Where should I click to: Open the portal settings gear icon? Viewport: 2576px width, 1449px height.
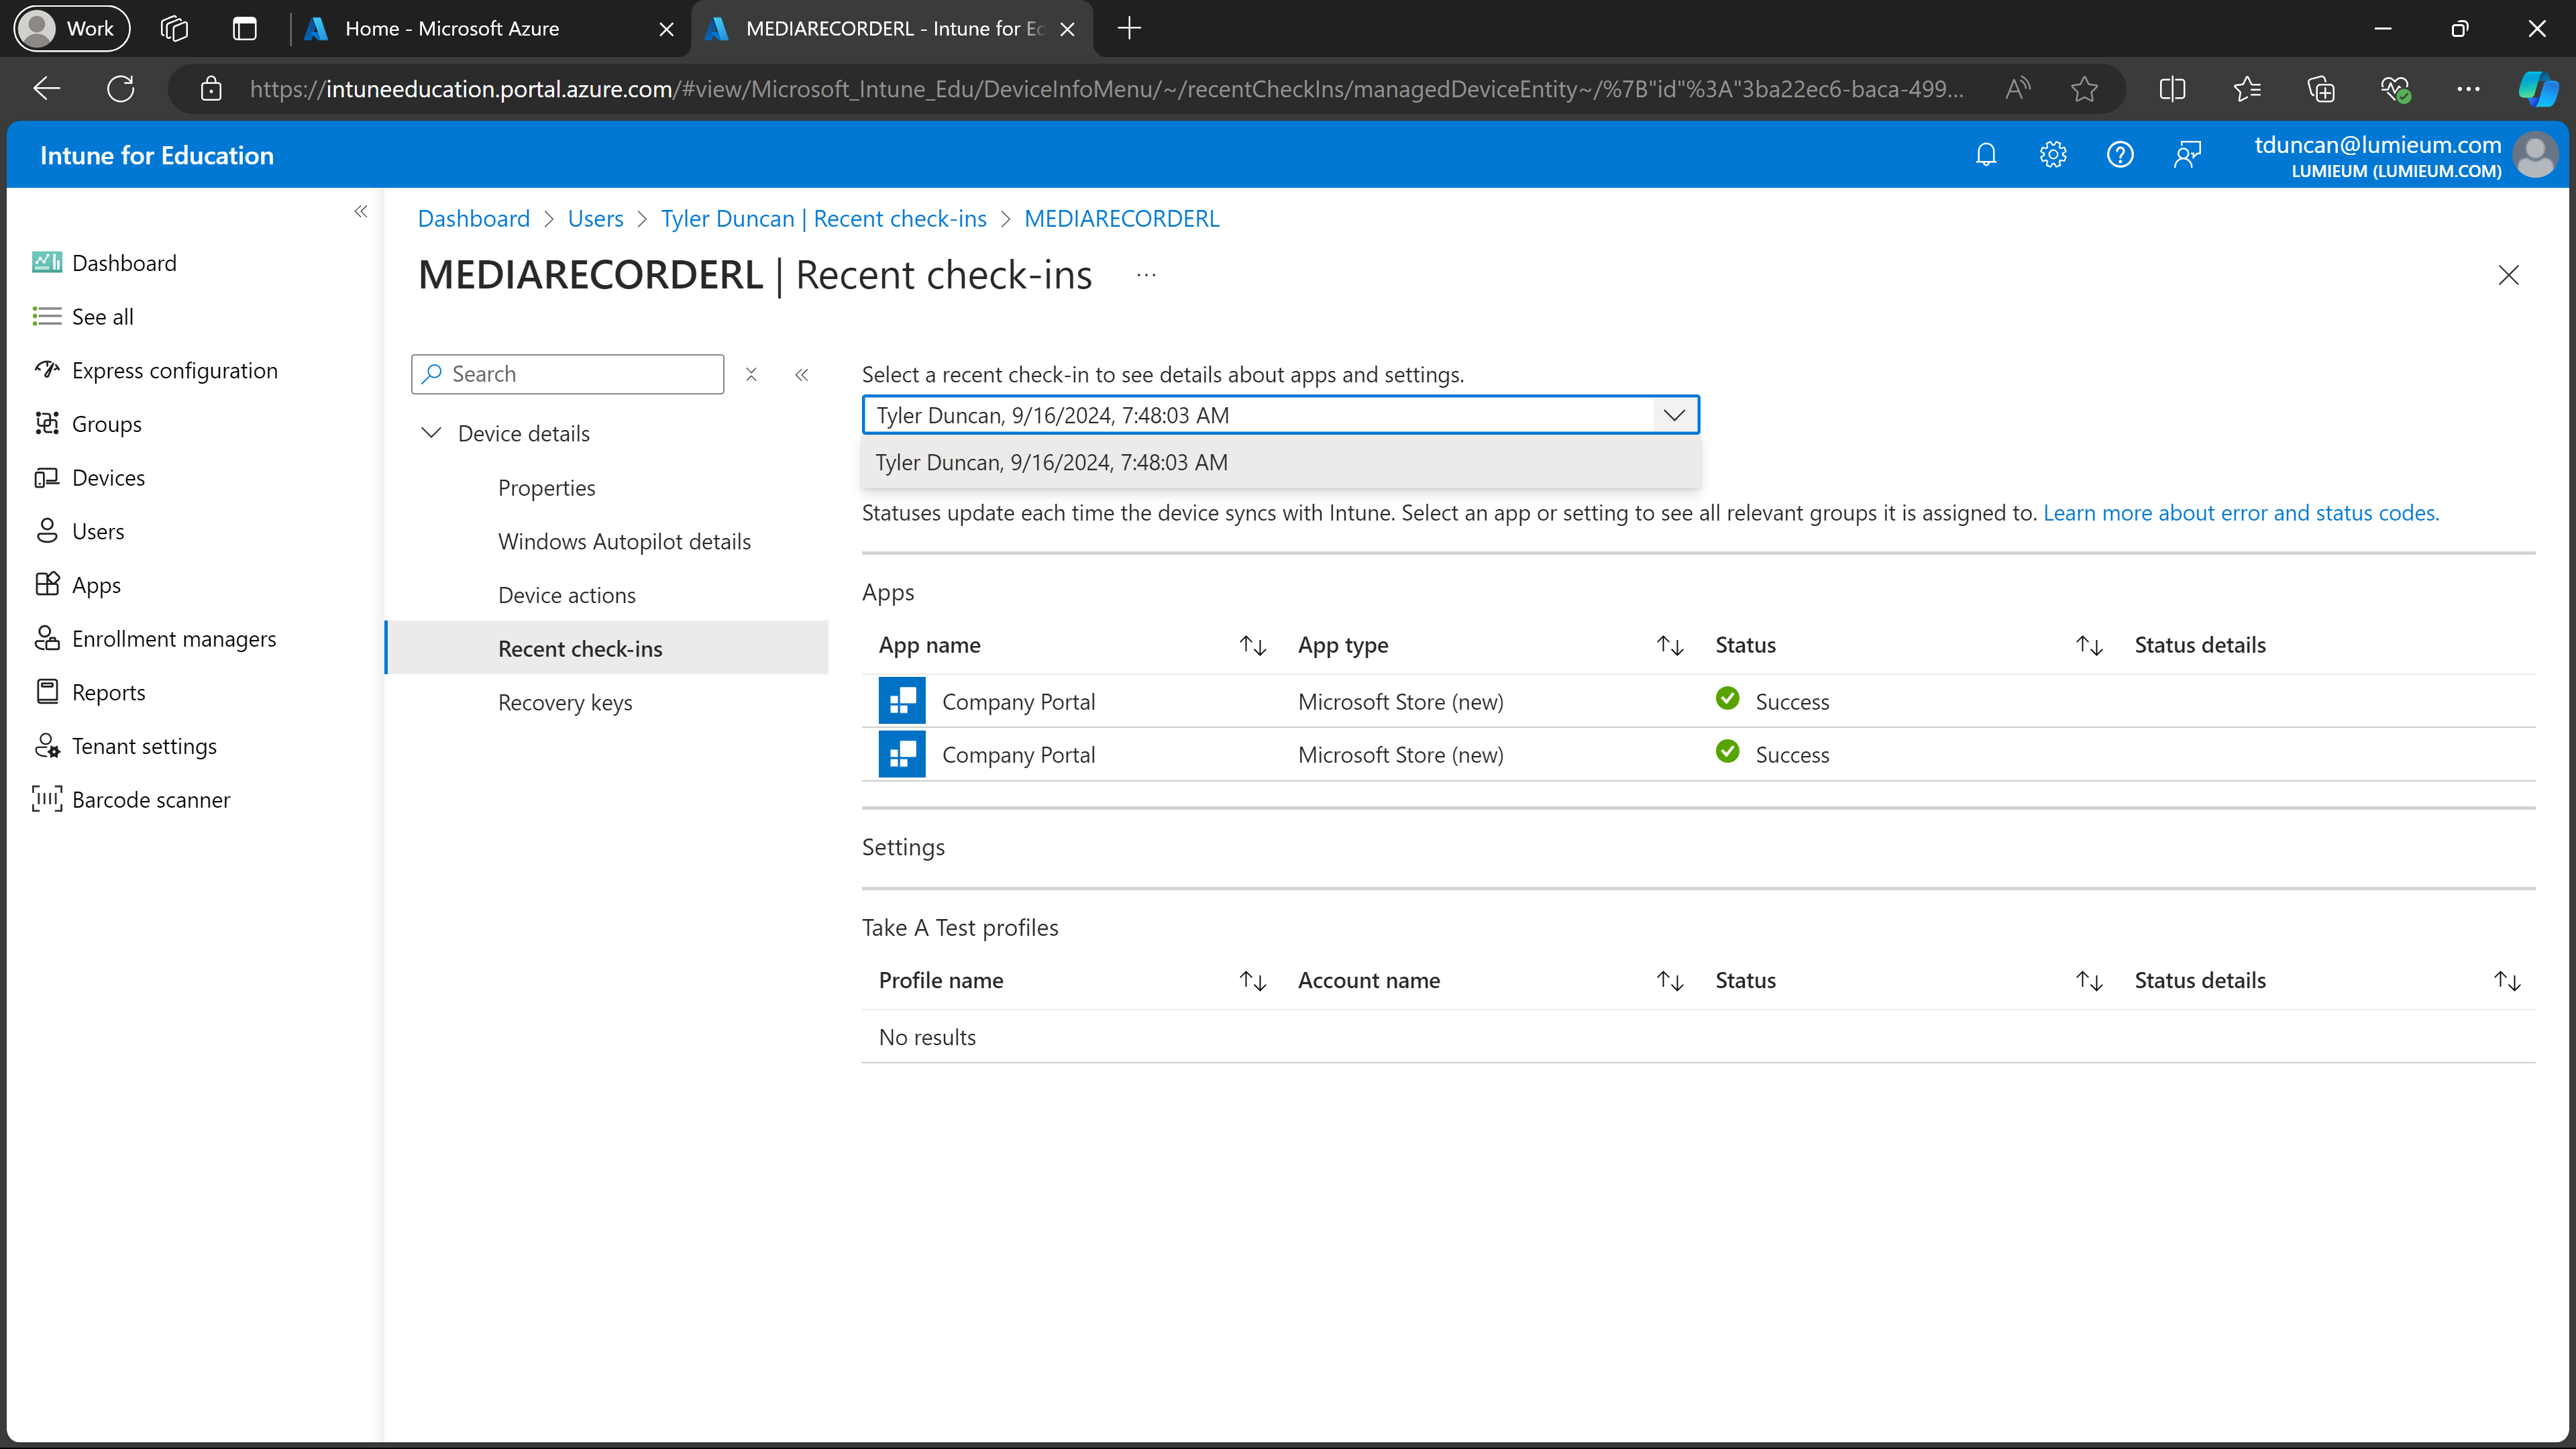pyautogui.click(x=2053, y=155)
